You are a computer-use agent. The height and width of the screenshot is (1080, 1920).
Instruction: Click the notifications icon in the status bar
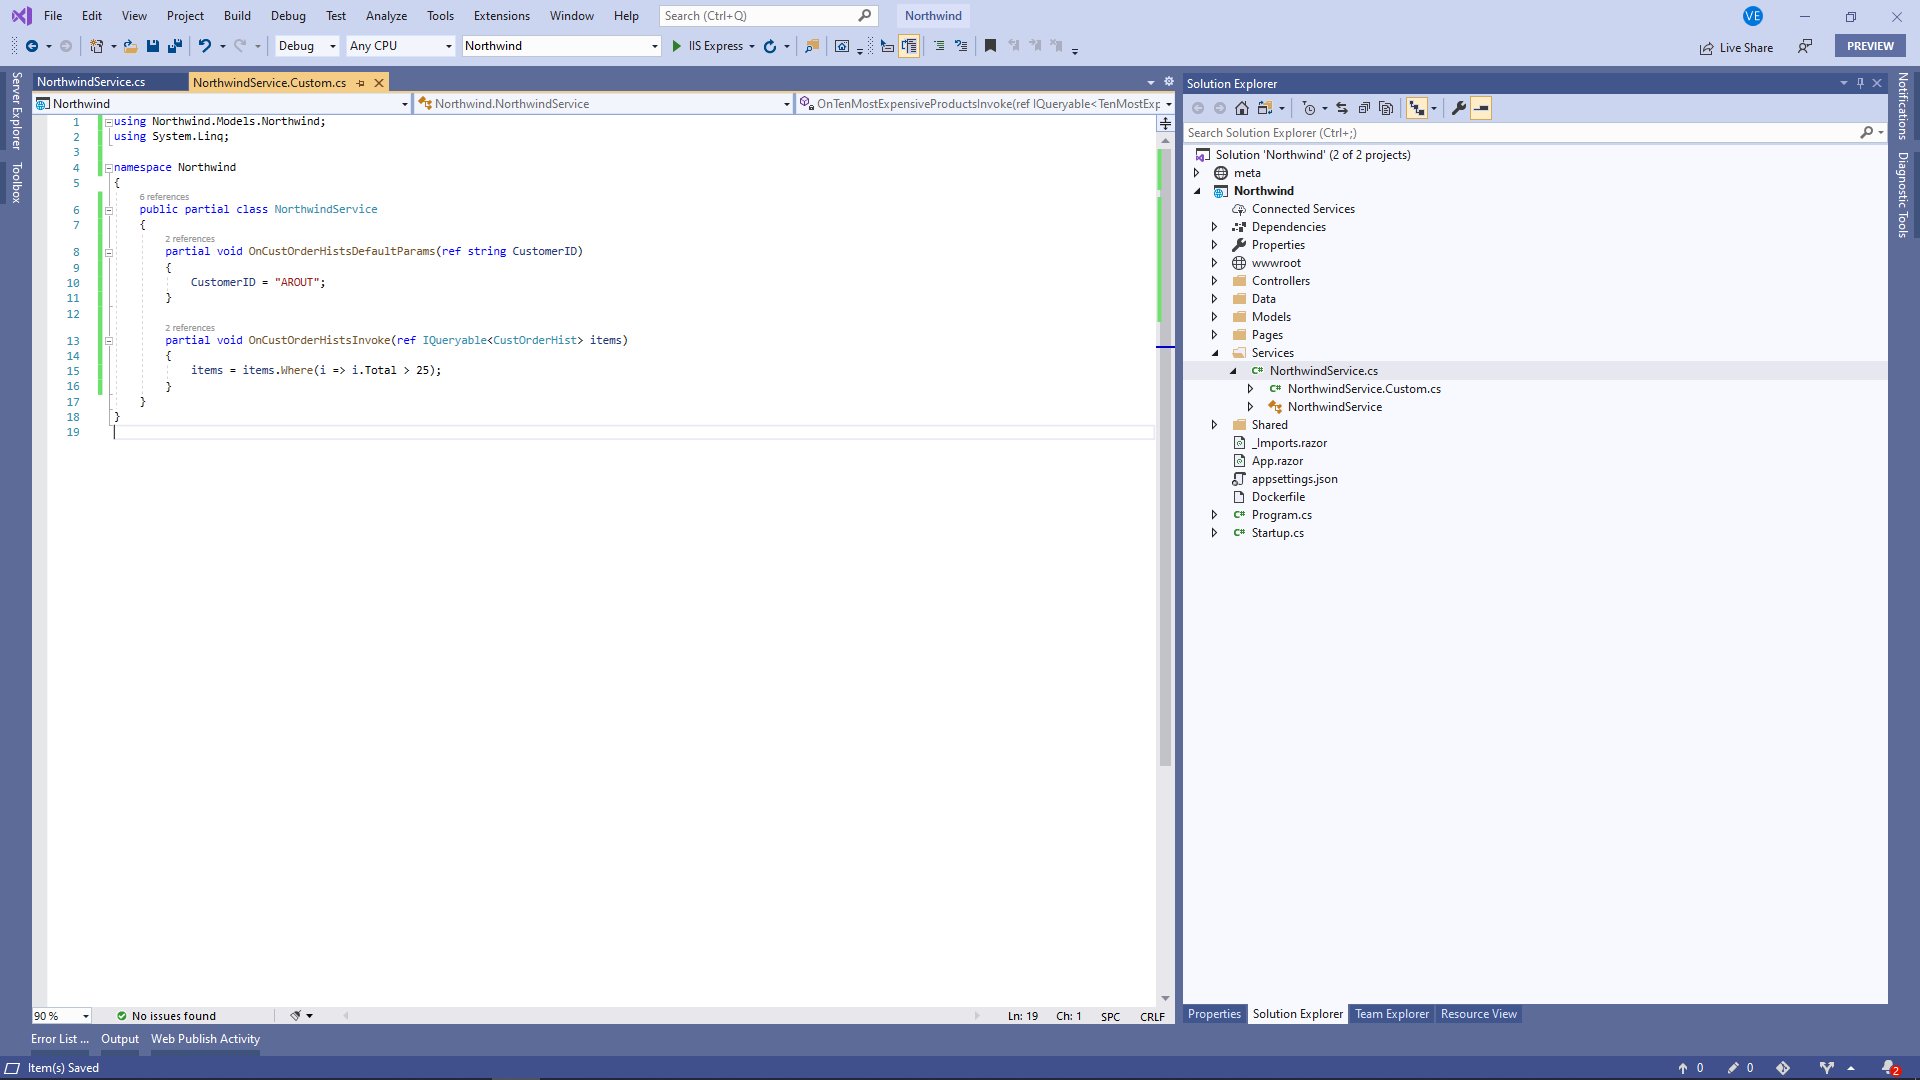(x=1890, y=1068)
